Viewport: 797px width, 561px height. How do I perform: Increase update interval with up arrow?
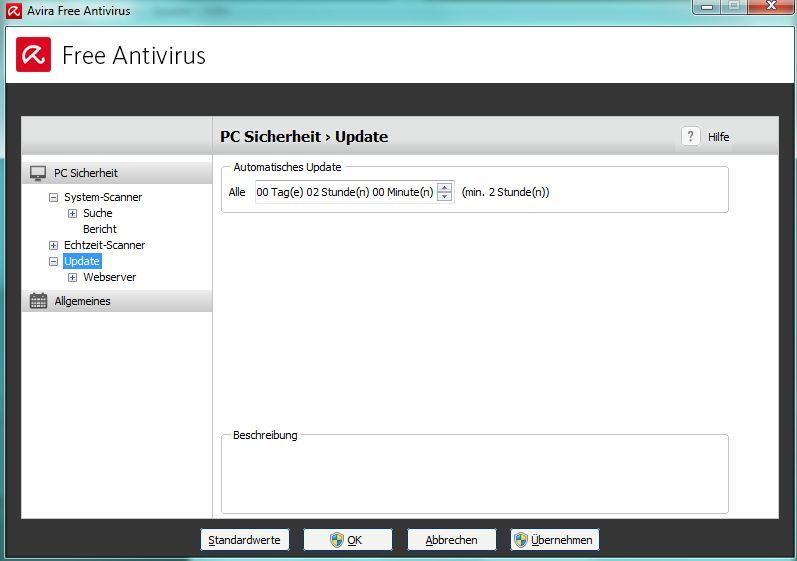tap(445, 187)
